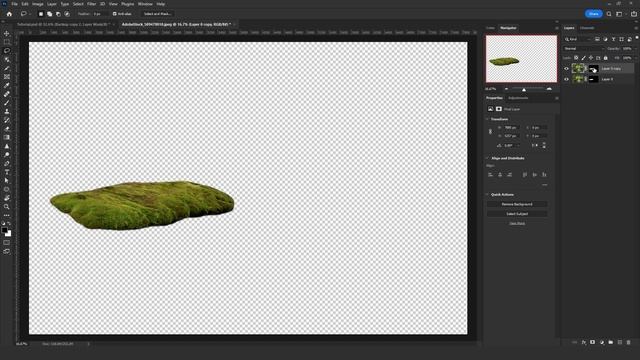Select the Eraser tool
The width and height of the screenshot is (640, 360).
point(7,129)
